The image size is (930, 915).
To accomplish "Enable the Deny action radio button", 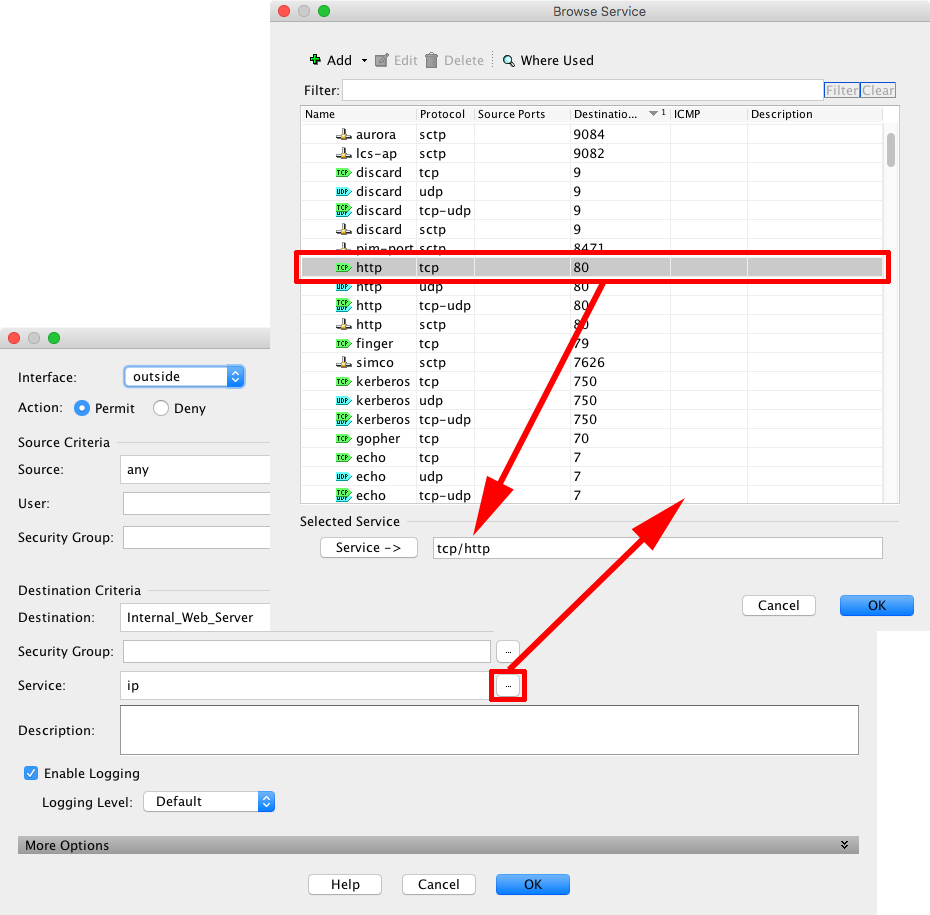I will tap(159, 408).
